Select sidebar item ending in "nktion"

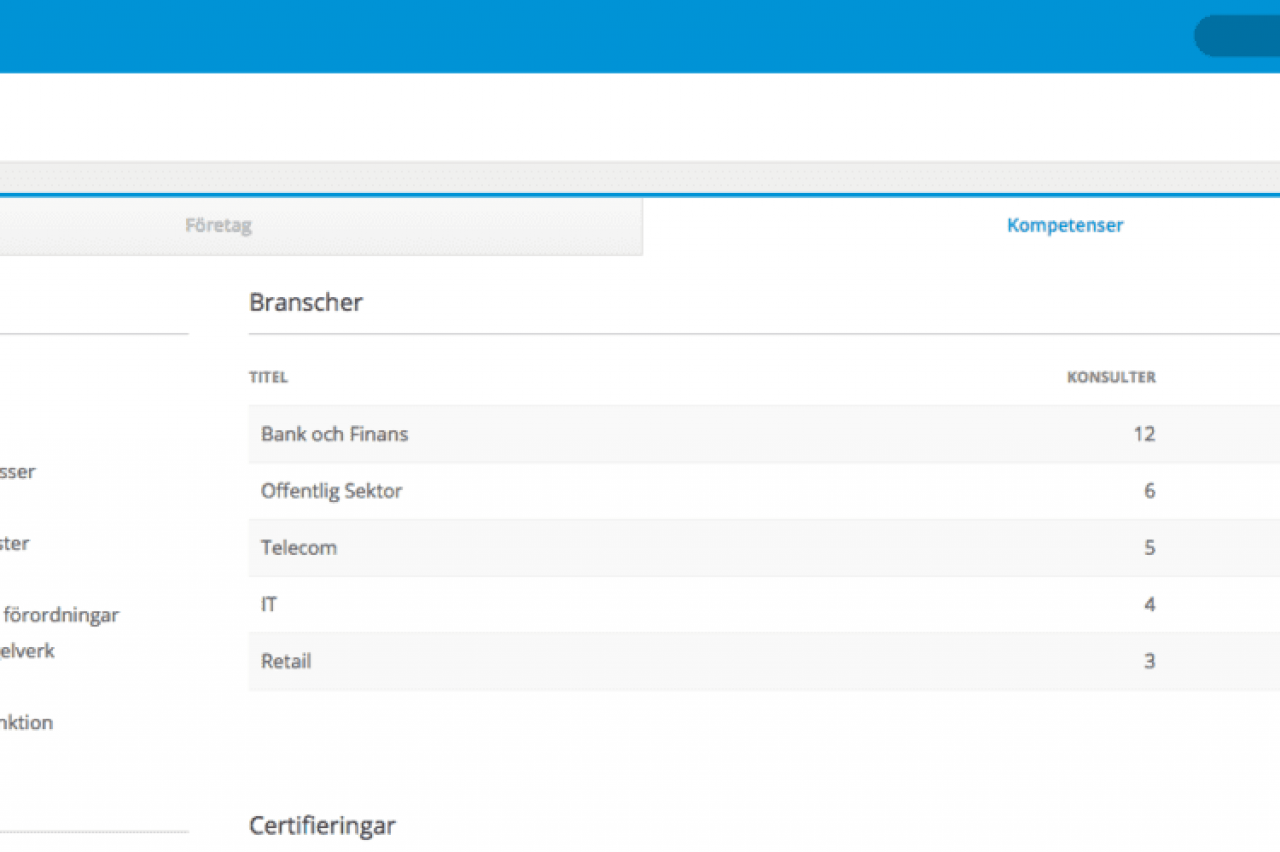(x=27, y=723)
